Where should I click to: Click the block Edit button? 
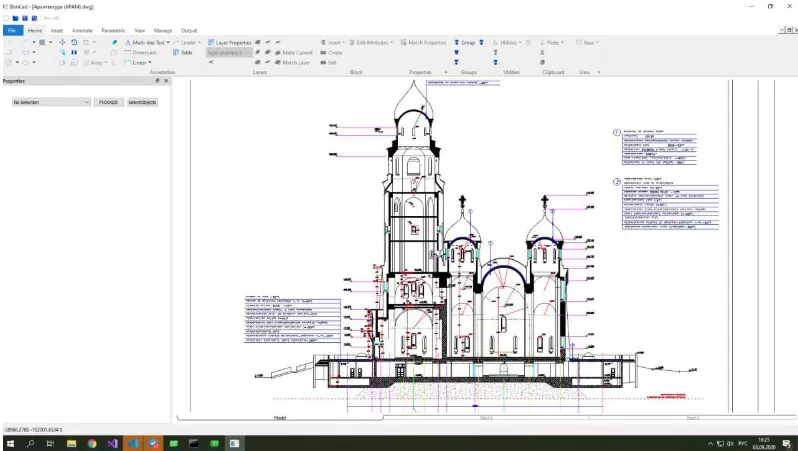pyautogui.click(x=328, y=63)
